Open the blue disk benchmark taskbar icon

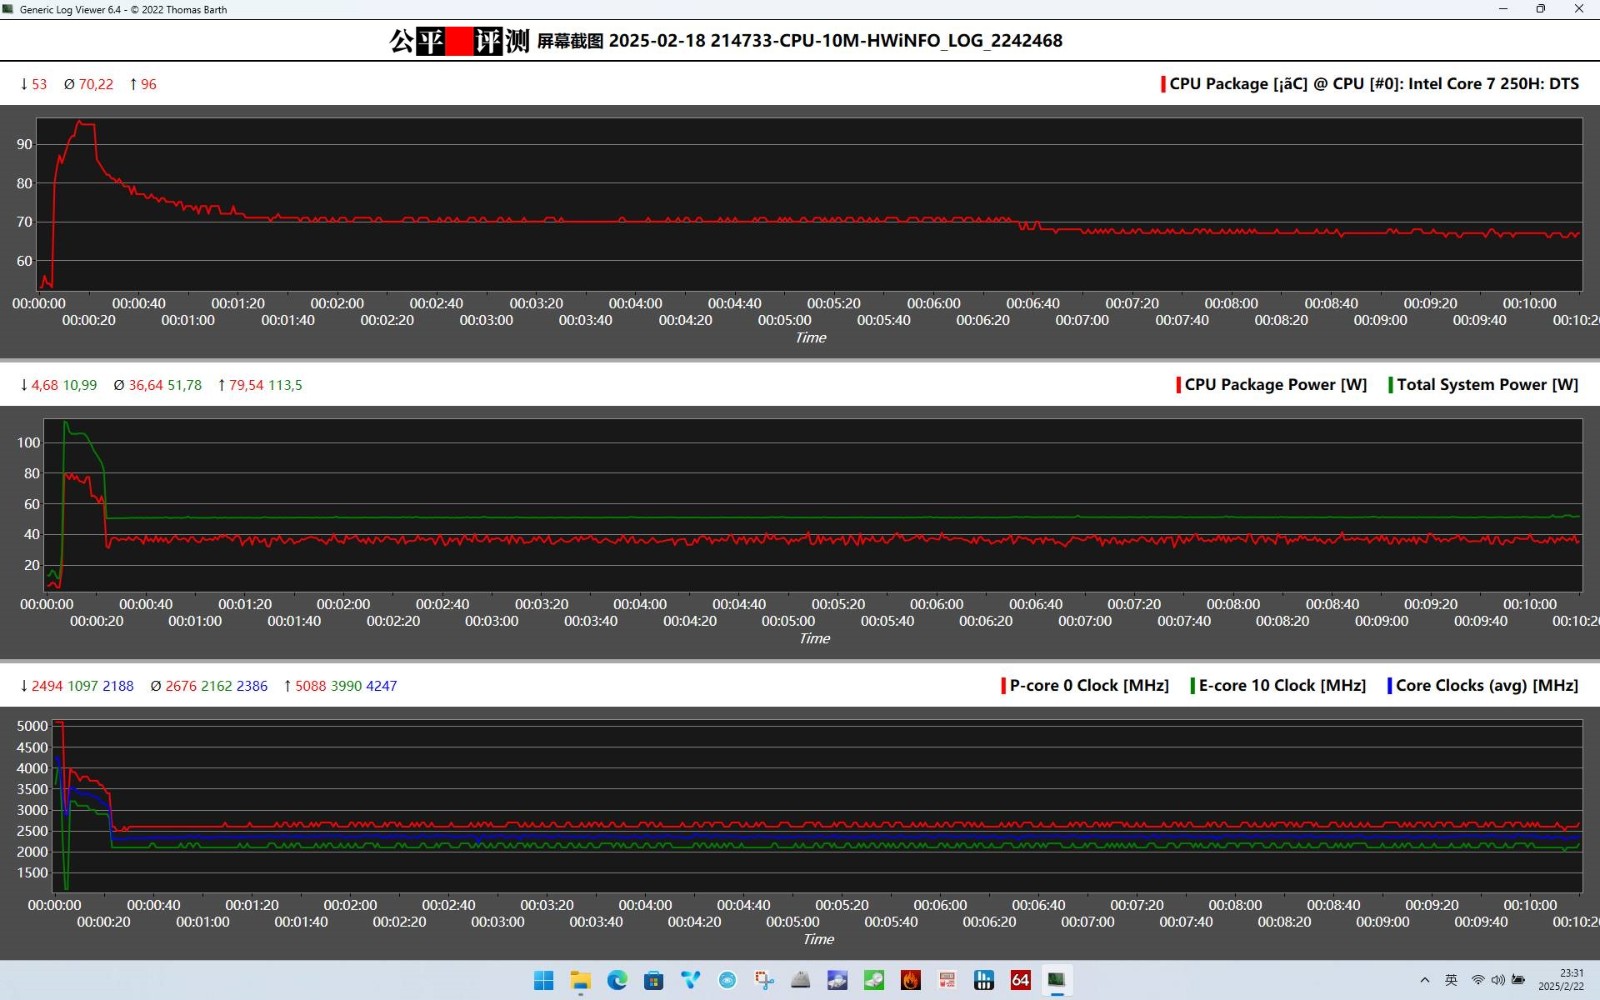(x=837, y=980)
